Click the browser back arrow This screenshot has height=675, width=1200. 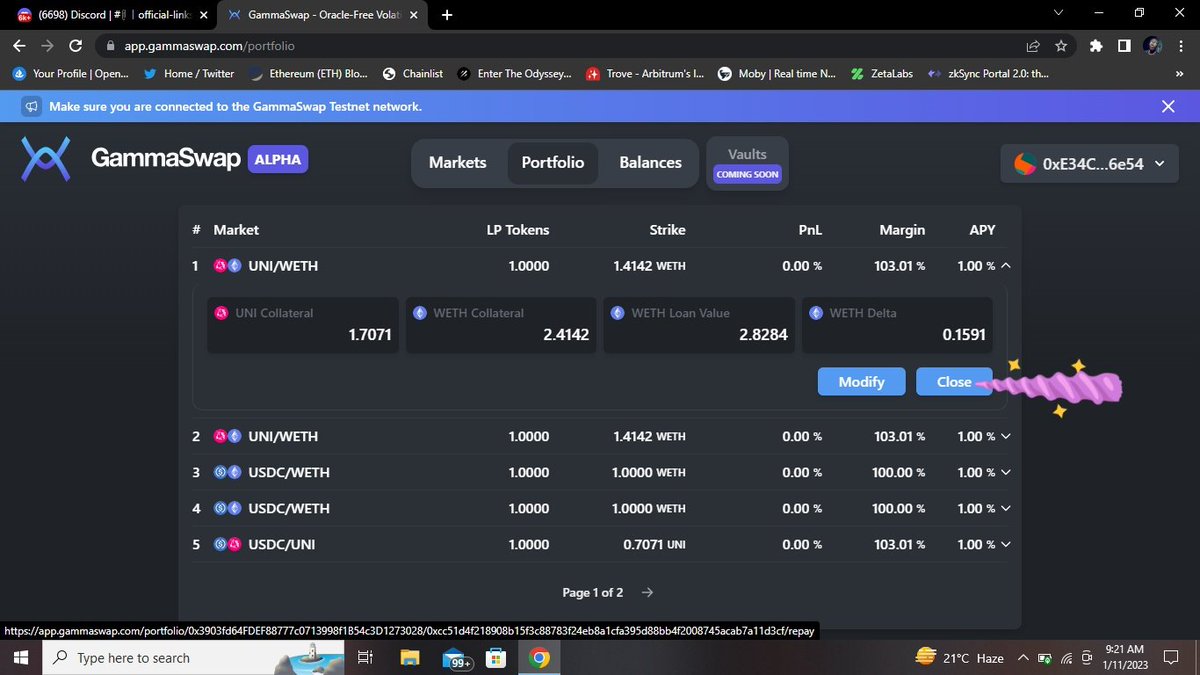[x=20, y=46]
